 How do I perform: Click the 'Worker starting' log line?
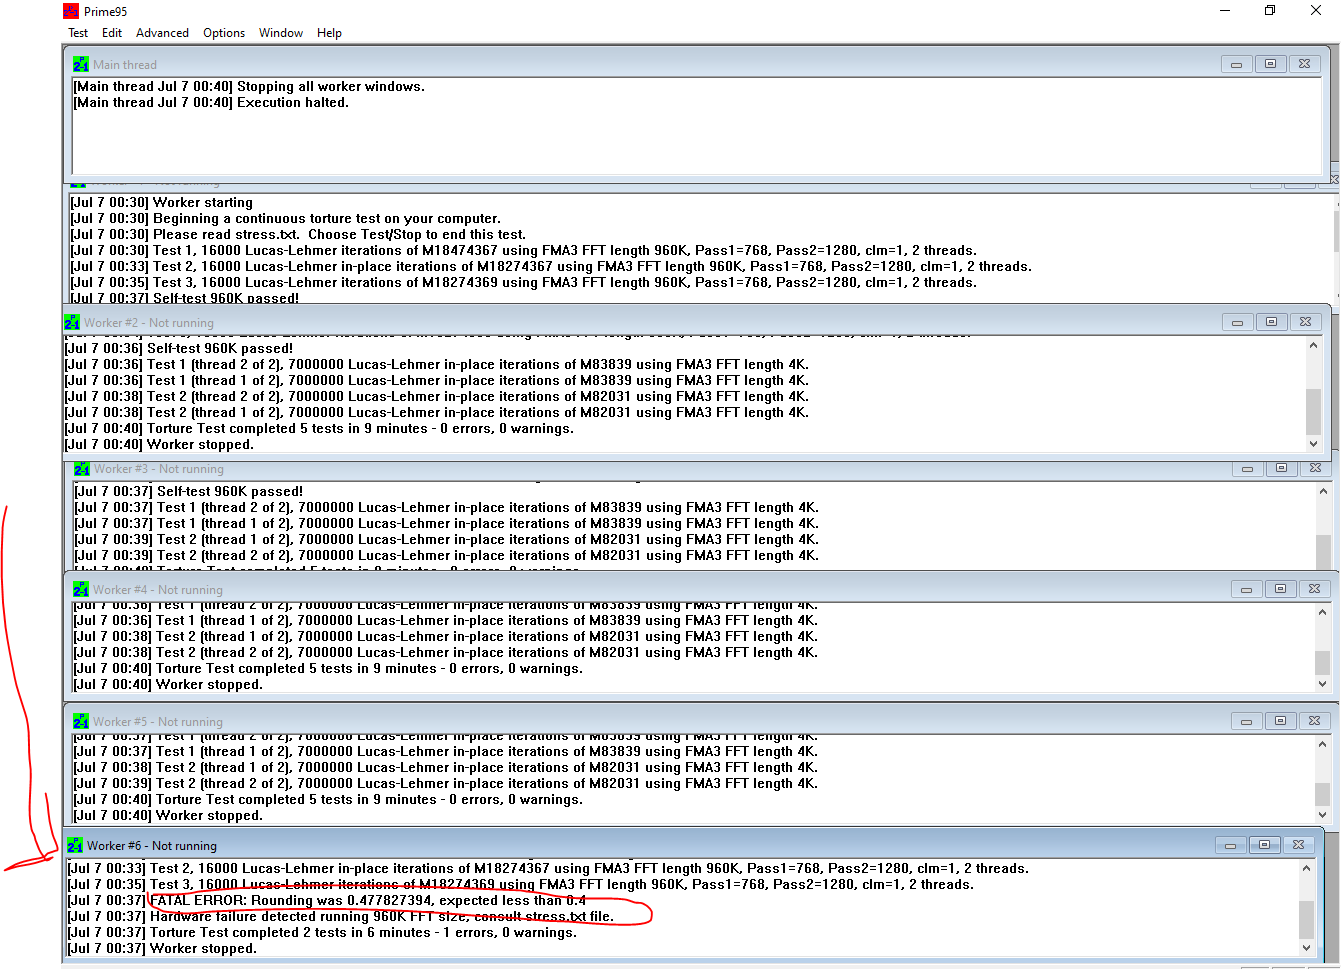click(162, 203)
